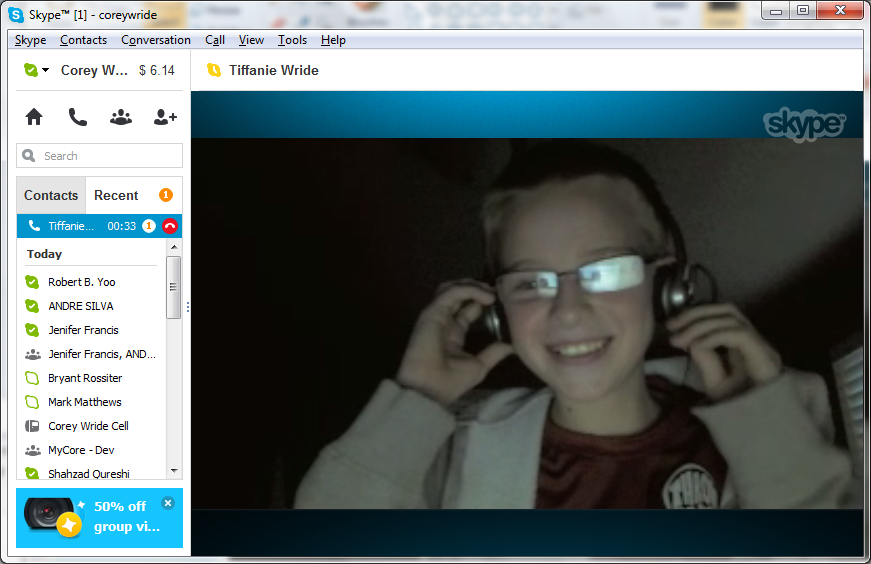This screenshot has width=871, height=564.
Task: Click the sidebar splitter handle dots
Action: [188, 307]
